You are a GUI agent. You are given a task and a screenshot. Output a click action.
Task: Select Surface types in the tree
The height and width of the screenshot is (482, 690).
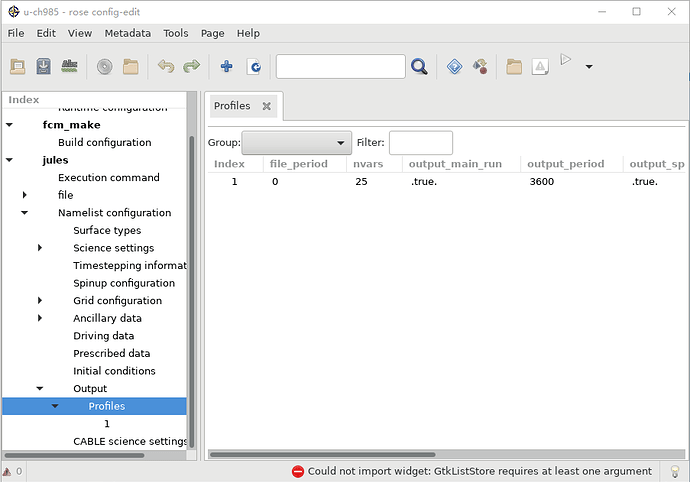point(107,231)
